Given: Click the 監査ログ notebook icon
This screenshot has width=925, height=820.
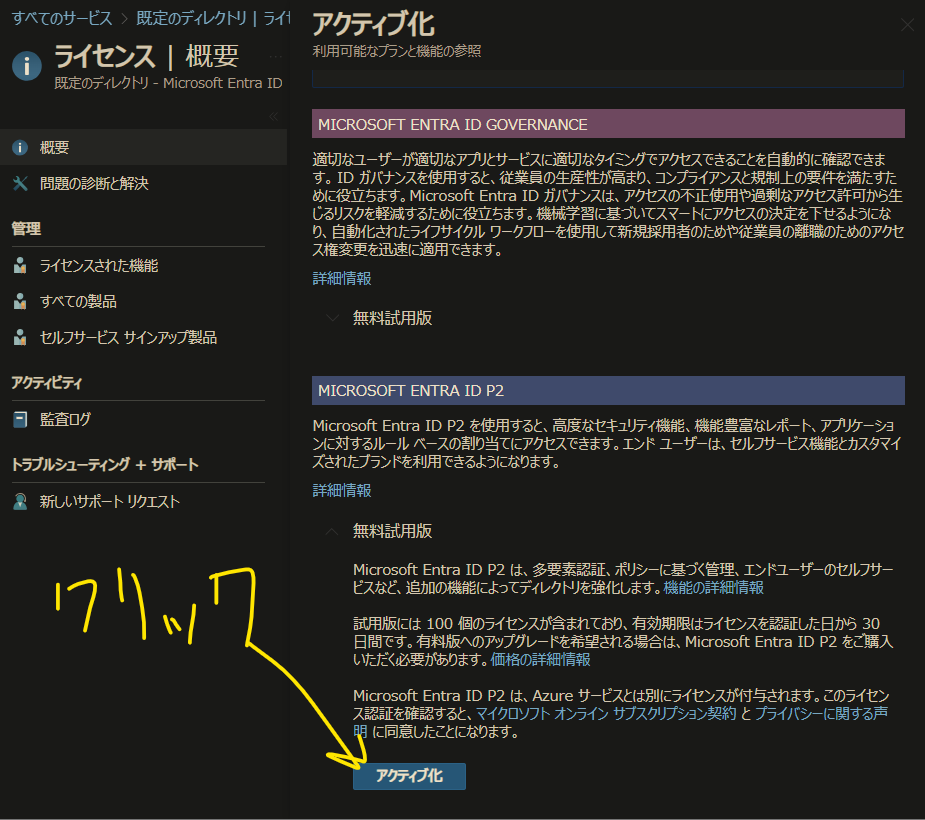Looking at the screenshot, I should [20, 419].
